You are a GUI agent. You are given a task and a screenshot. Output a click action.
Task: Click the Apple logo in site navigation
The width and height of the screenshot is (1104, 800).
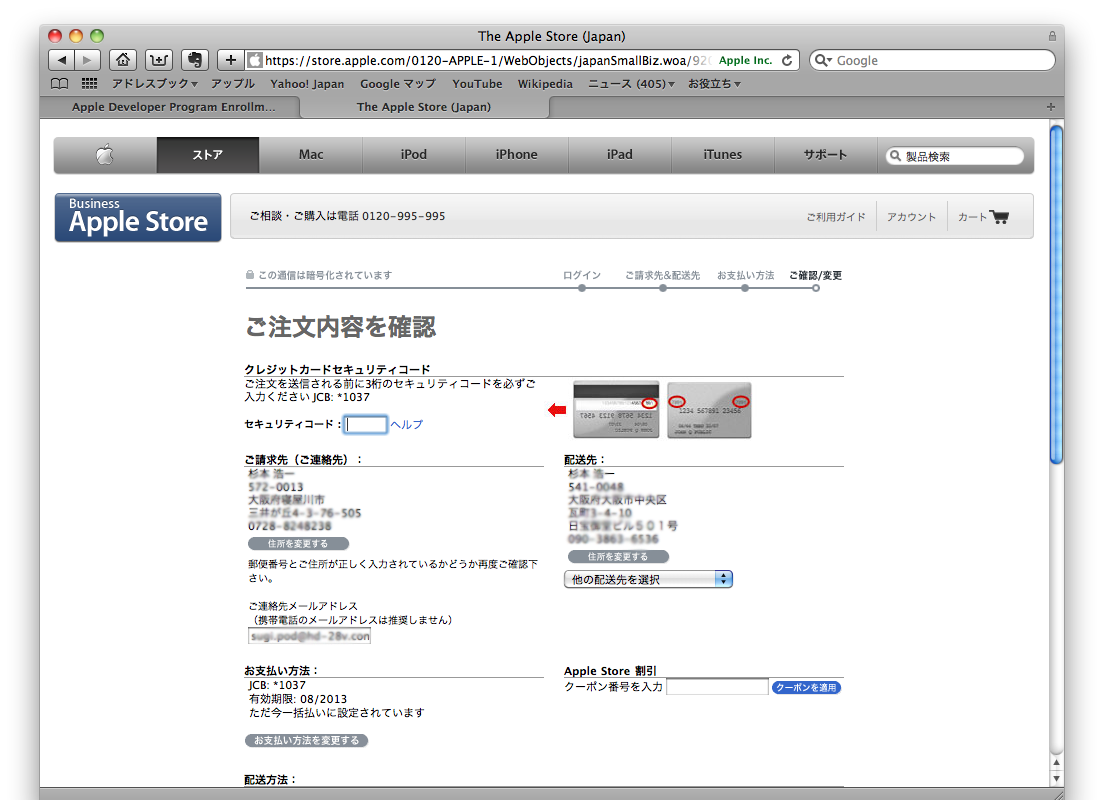105,155
